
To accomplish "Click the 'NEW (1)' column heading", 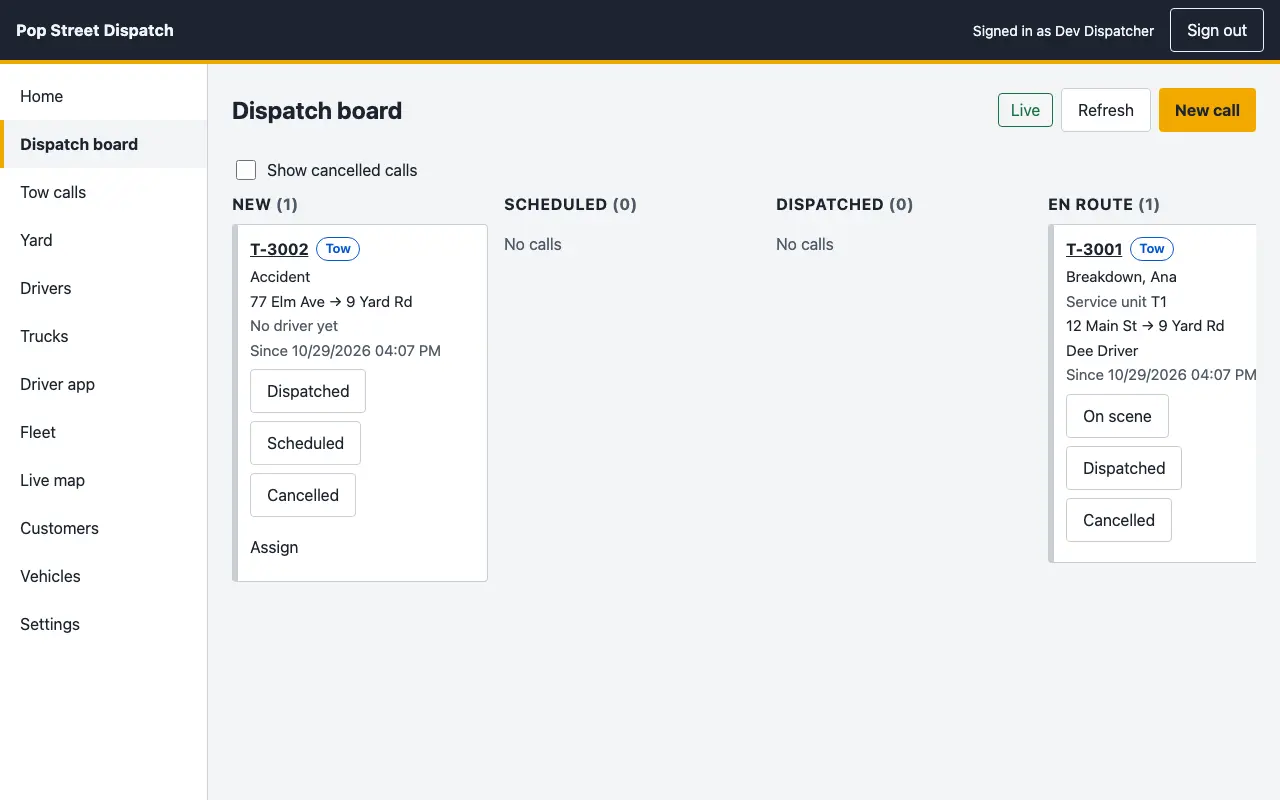I will tap(265, 204).
